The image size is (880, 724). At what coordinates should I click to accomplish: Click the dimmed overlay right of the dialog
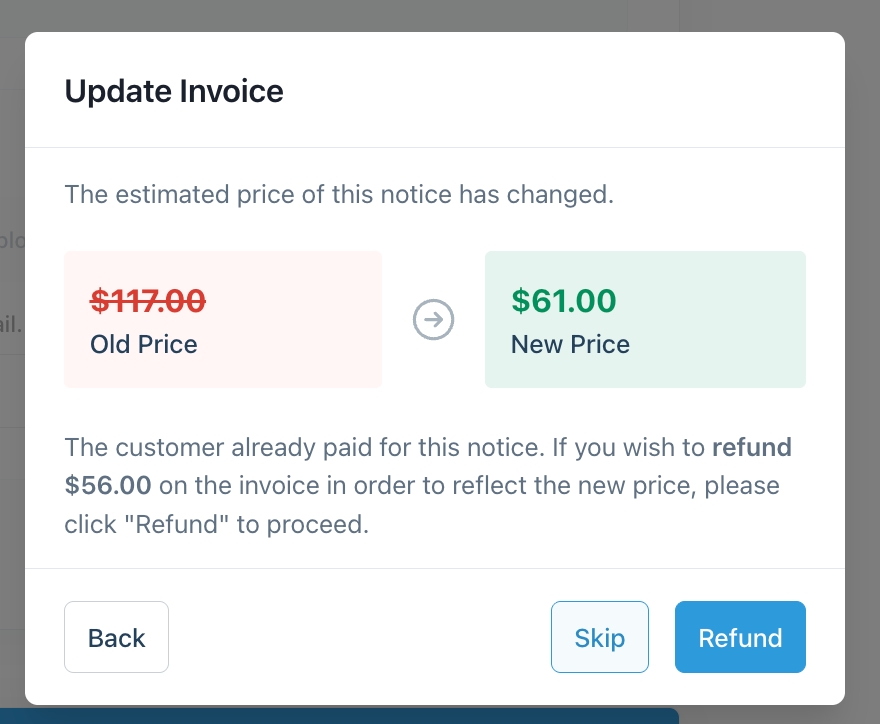point(862,360)
